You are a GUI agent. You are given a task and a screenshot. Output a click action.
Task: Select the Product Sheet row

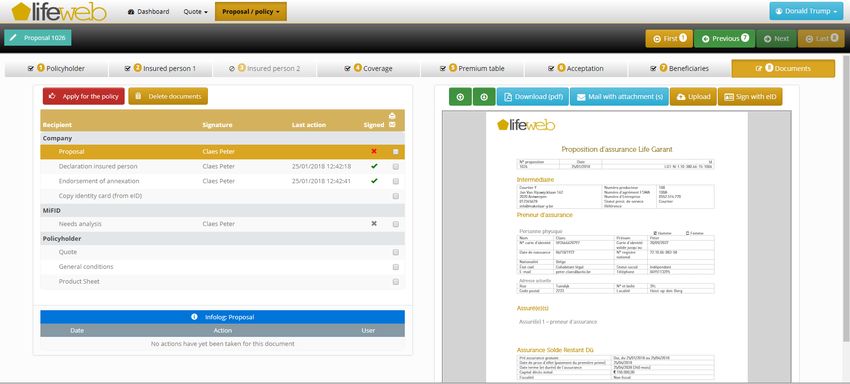pos(222,281)
